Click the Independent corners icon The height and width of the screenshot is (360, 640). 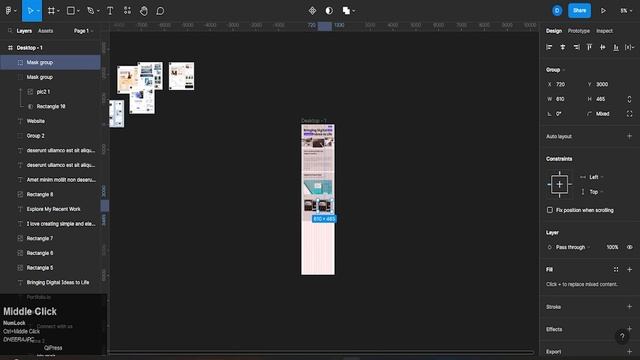pyautogui.click(x=629, y=114)
